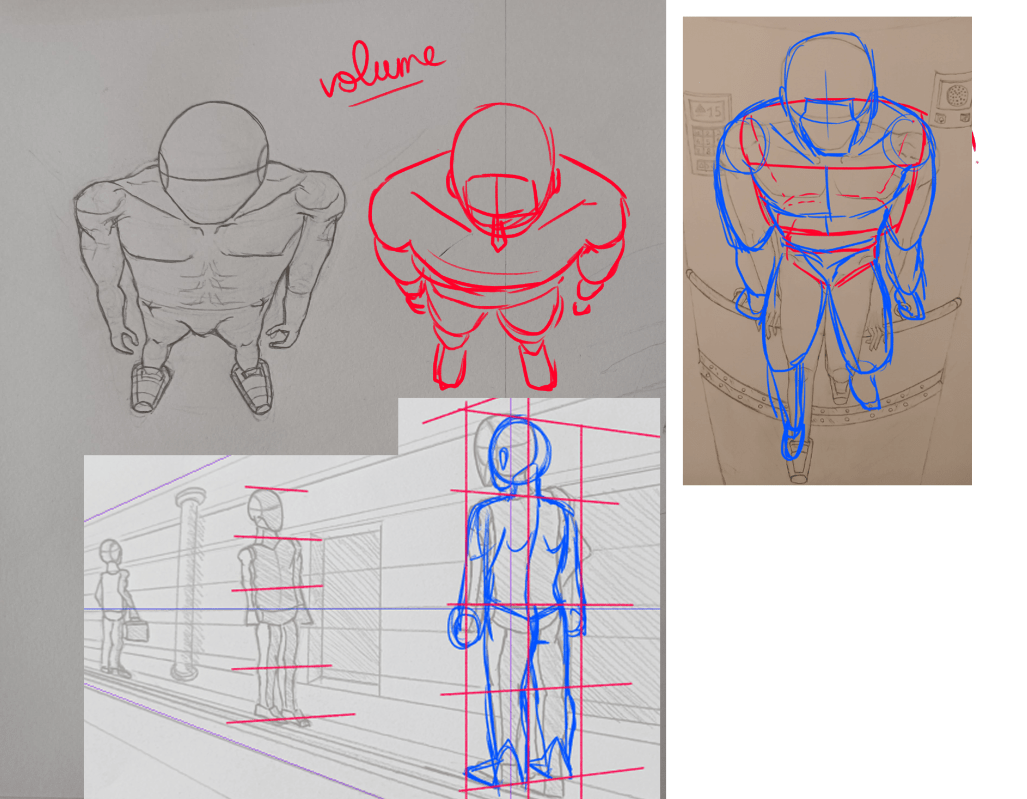Click the red sketch figure's foot
The width and height of the screenshot is (1027, 799).
click(x=451, y=366)
